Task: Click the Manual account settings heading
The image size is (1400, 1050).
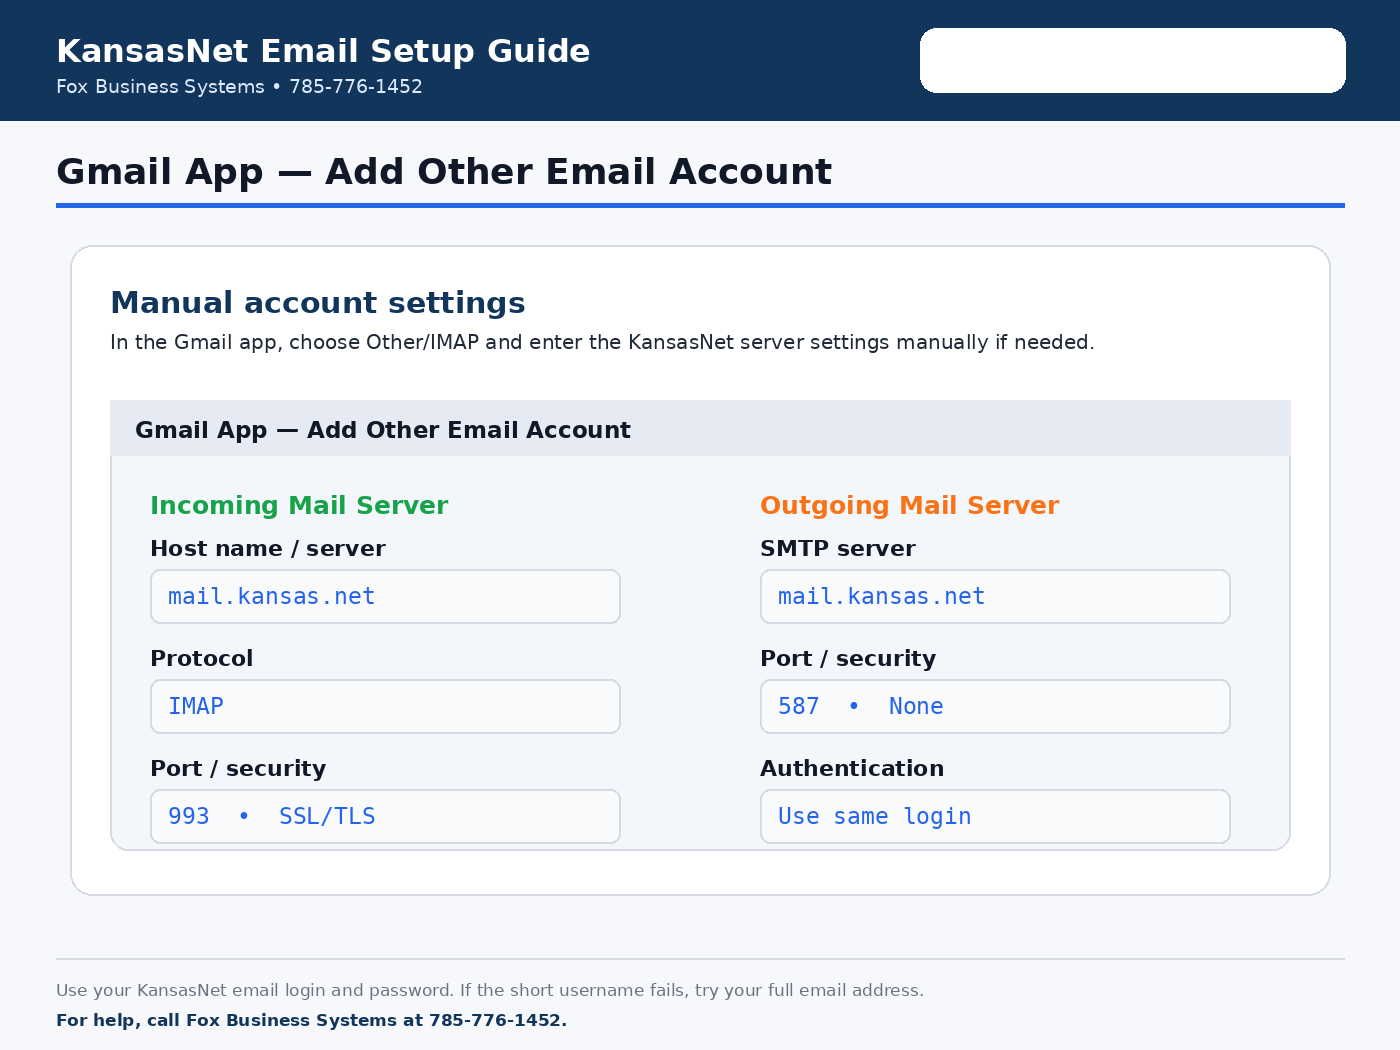Action: [318, 303]
